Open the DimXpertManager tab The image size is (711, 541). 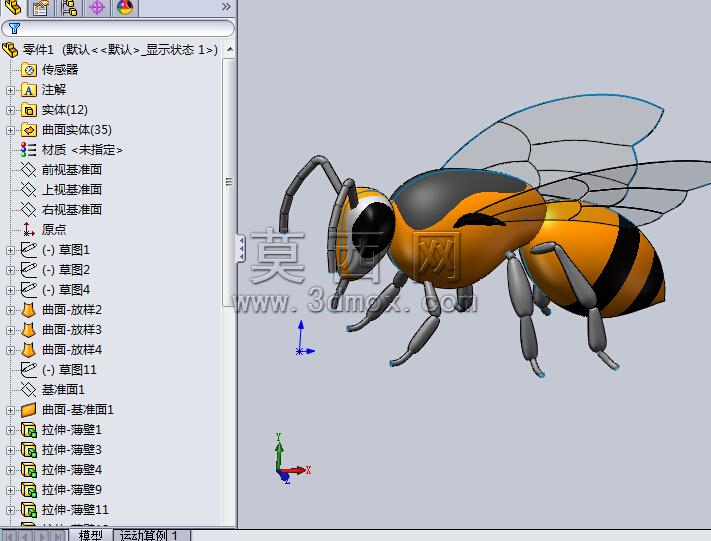pos(97,8)
